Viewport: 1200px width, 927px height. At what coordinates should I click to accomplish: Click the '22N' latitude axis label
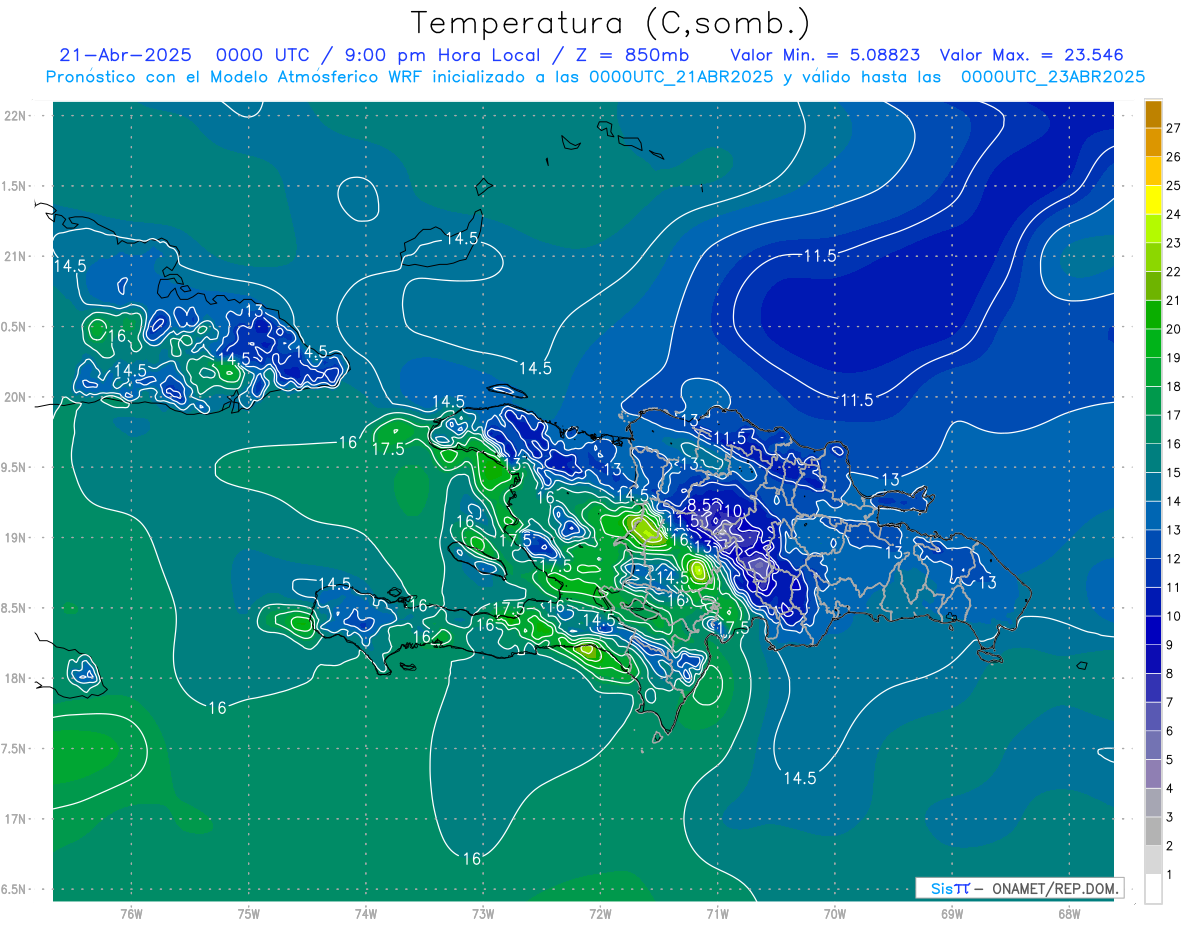15,115
